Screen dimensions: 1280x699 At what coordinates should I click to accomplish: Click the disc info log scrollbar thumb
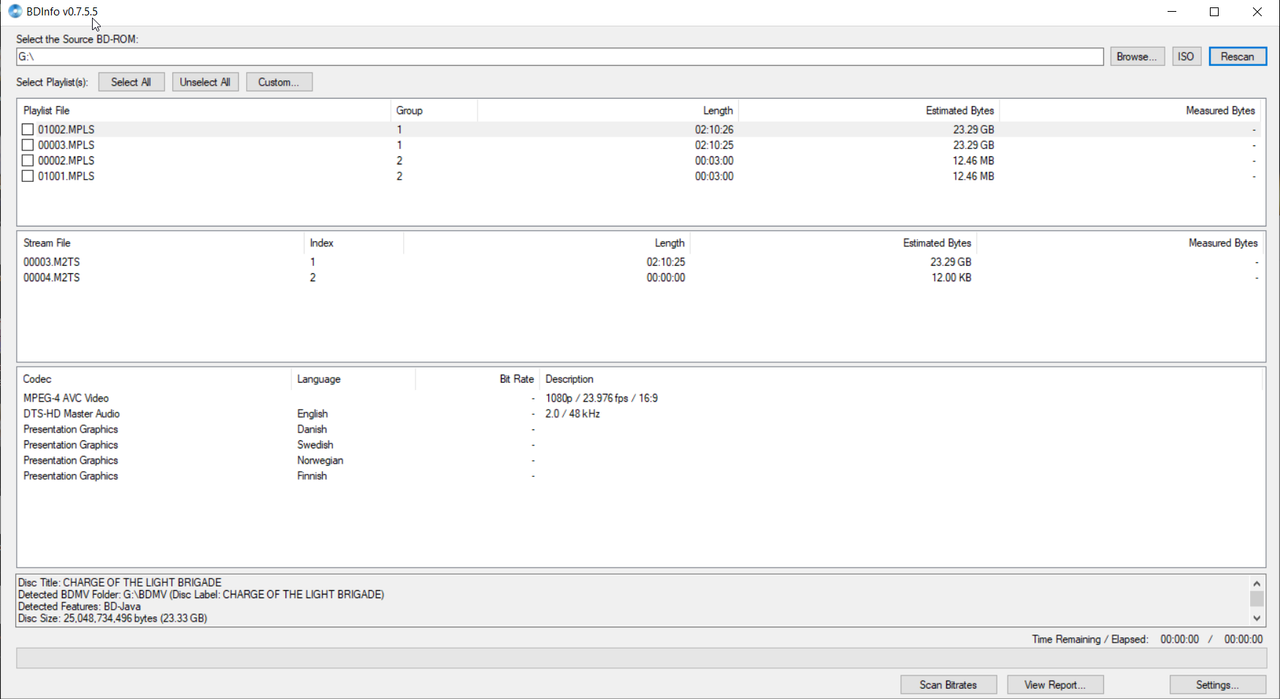1257,599
